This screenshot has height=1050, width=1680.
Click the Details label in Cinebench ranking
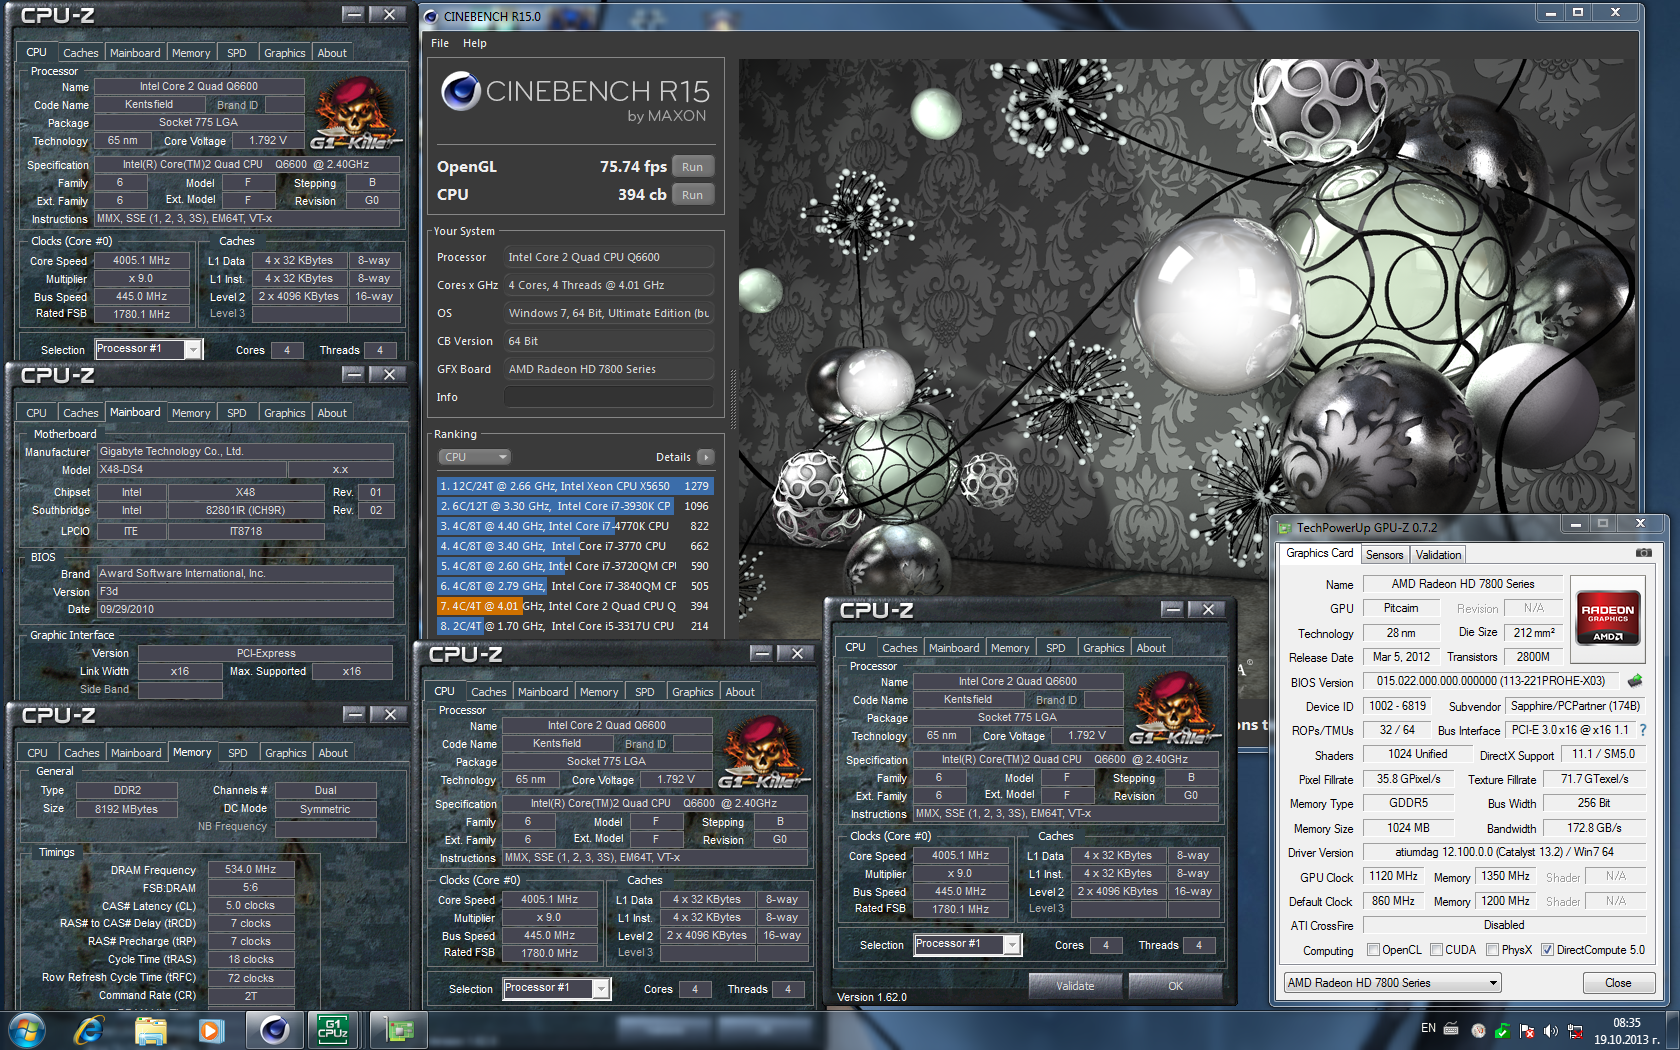(x=673, y=457)
